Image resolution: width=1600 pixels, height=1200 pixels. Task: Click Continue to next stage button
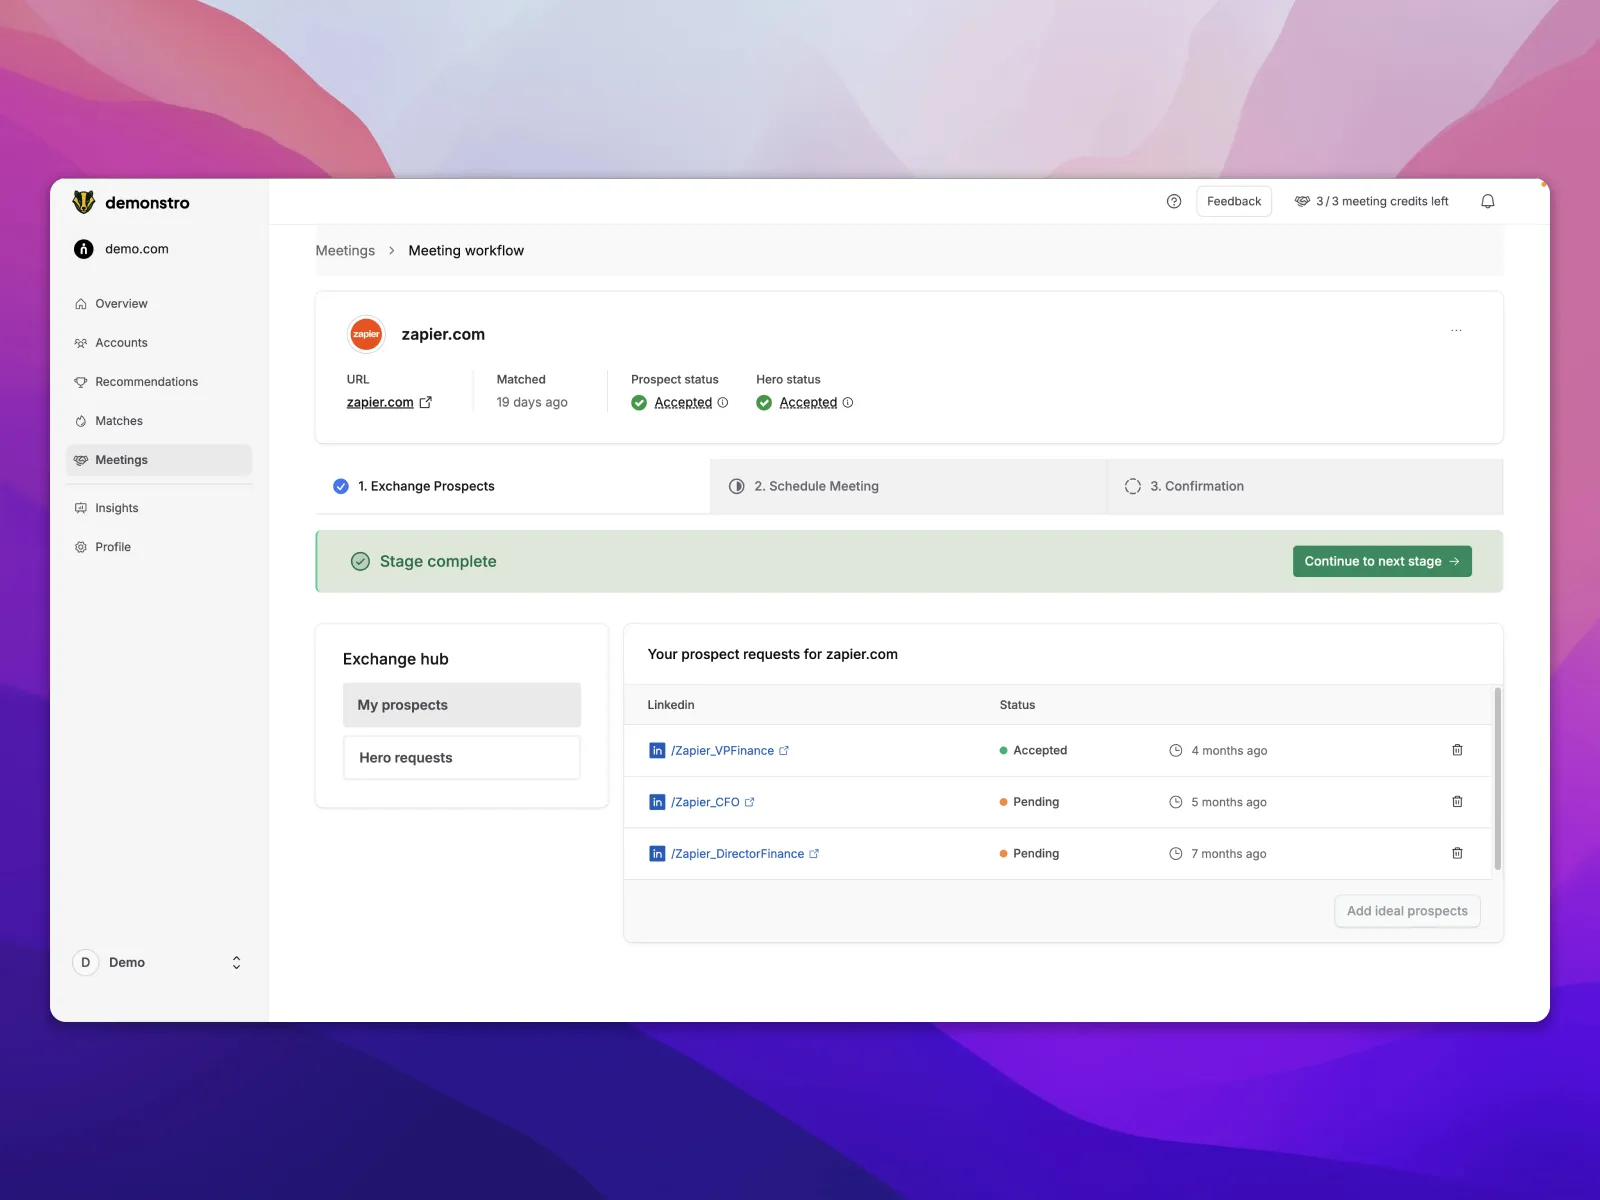tap(1381, 561)
